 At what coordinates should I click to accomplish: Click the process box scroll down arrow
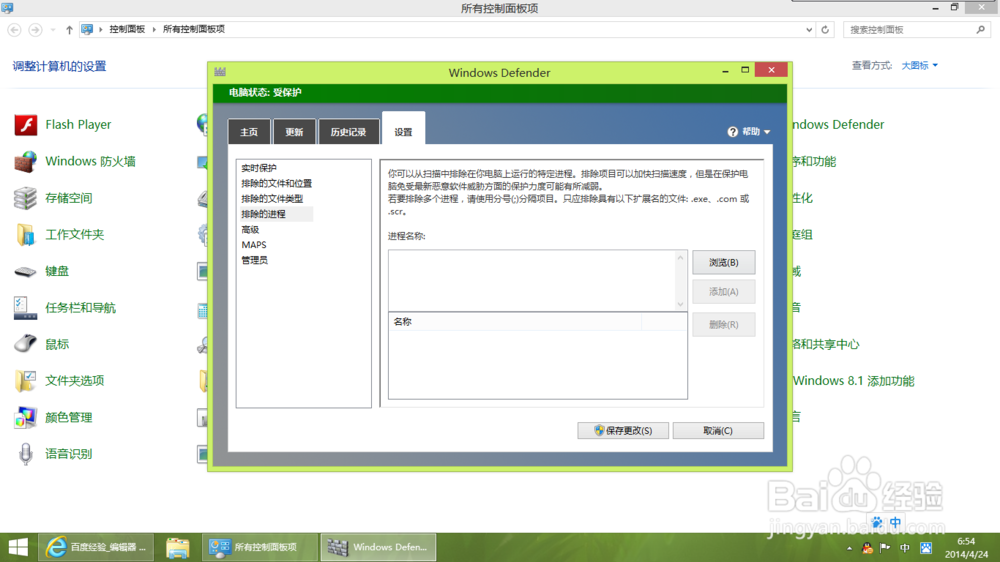tap(680, 304)
